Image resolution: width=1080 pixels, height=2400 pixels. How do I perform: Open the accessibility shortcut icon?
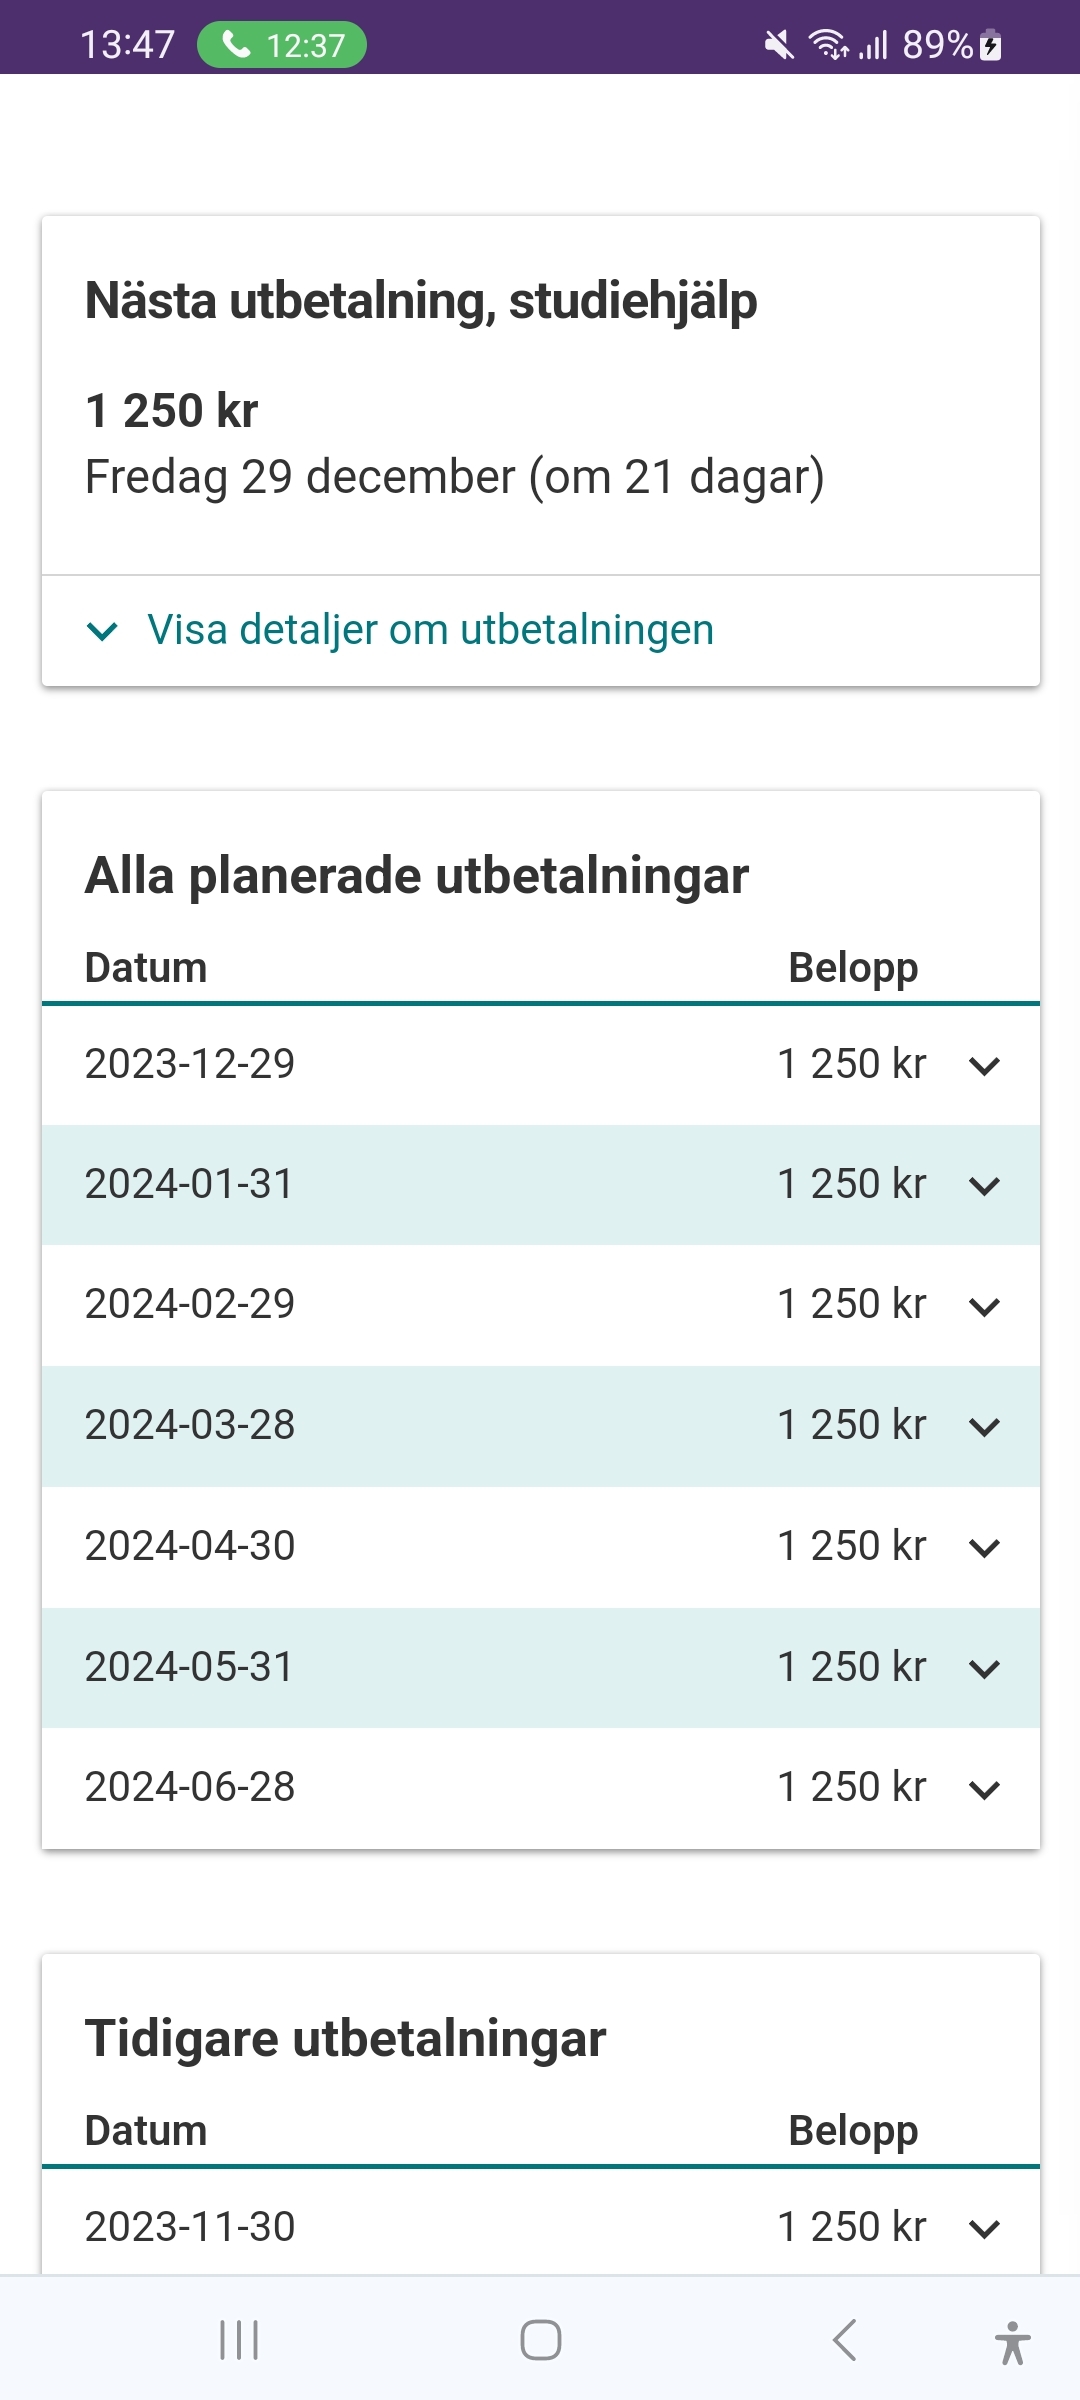click(1012, 2342)
